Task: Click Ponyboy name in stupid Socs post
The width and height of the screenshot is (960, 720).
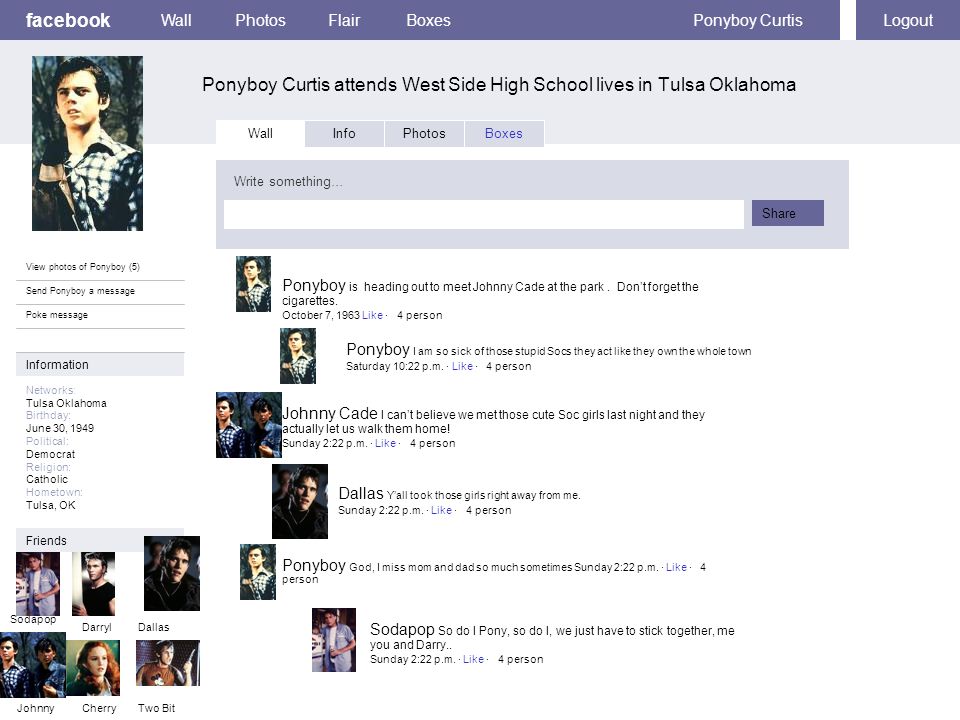Action: [x=378, y=350]
